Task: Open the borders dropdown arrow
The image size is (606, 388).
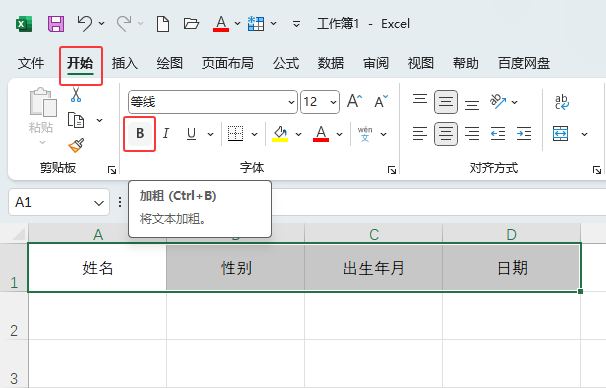Action: click(254, 134)
